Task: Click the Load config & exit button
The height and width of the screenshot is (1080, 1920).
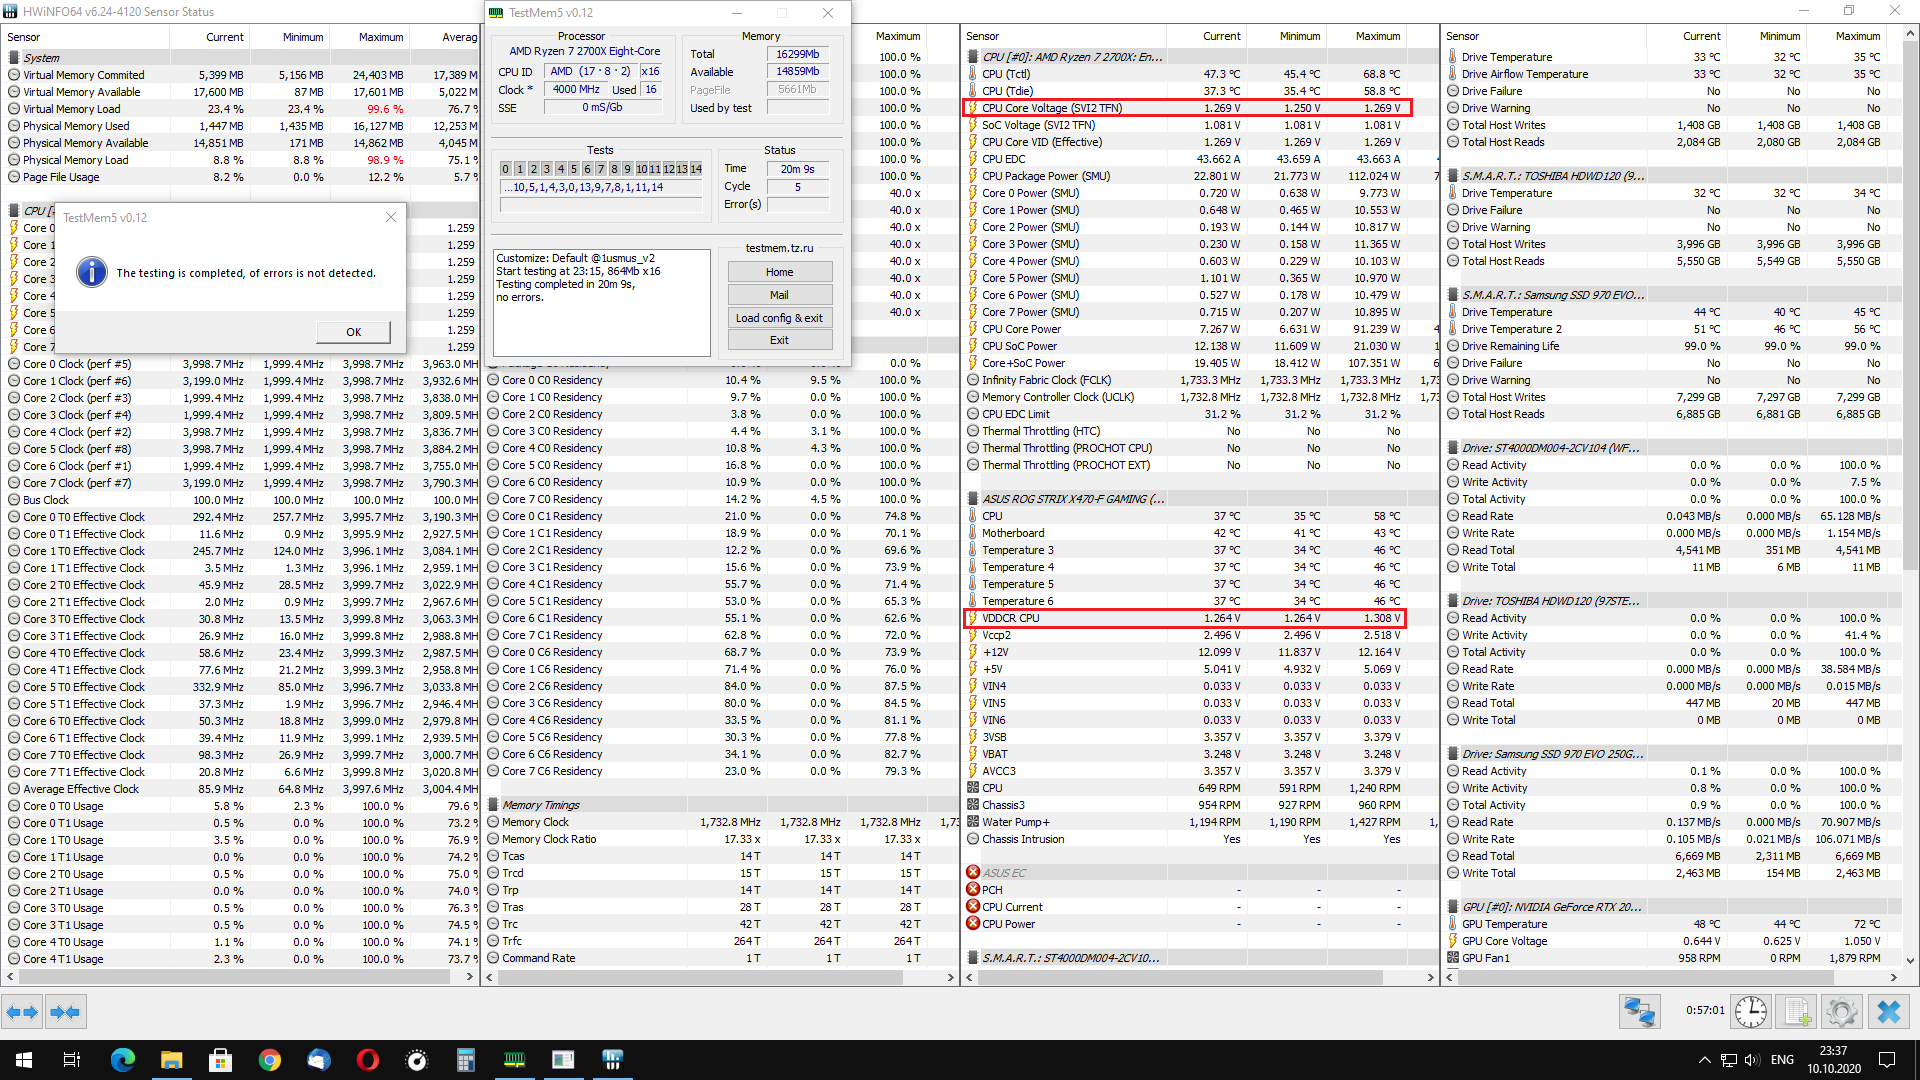Action: [779, 318]
